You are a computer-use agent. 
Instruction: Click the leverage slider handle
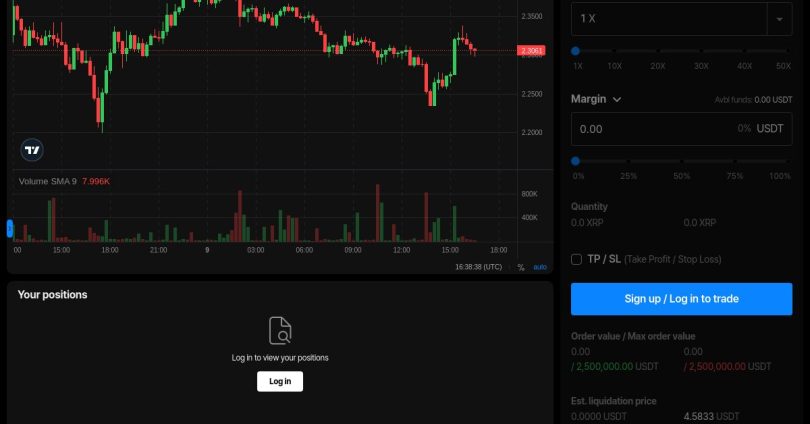tap(576, 50)
